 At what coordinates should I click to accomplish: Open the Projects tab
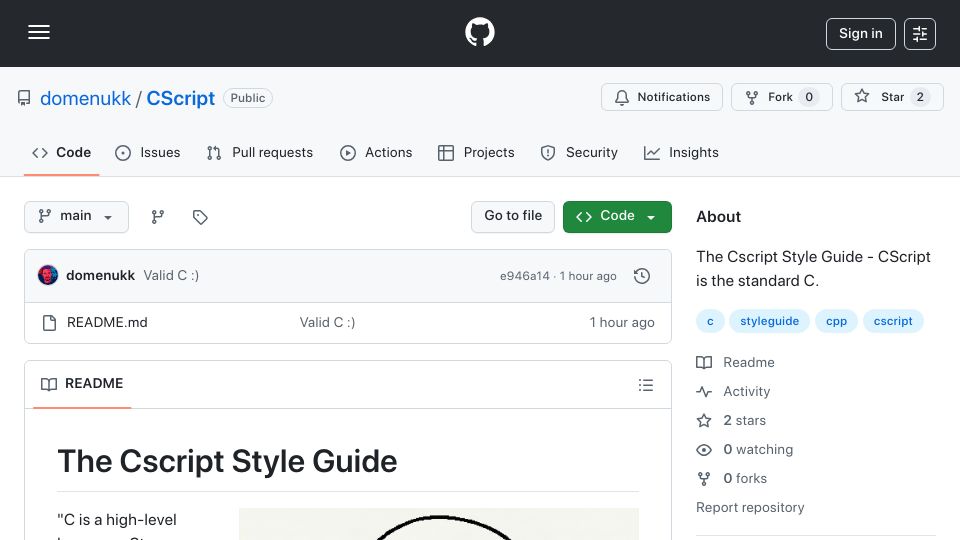[x=476, y=152]
